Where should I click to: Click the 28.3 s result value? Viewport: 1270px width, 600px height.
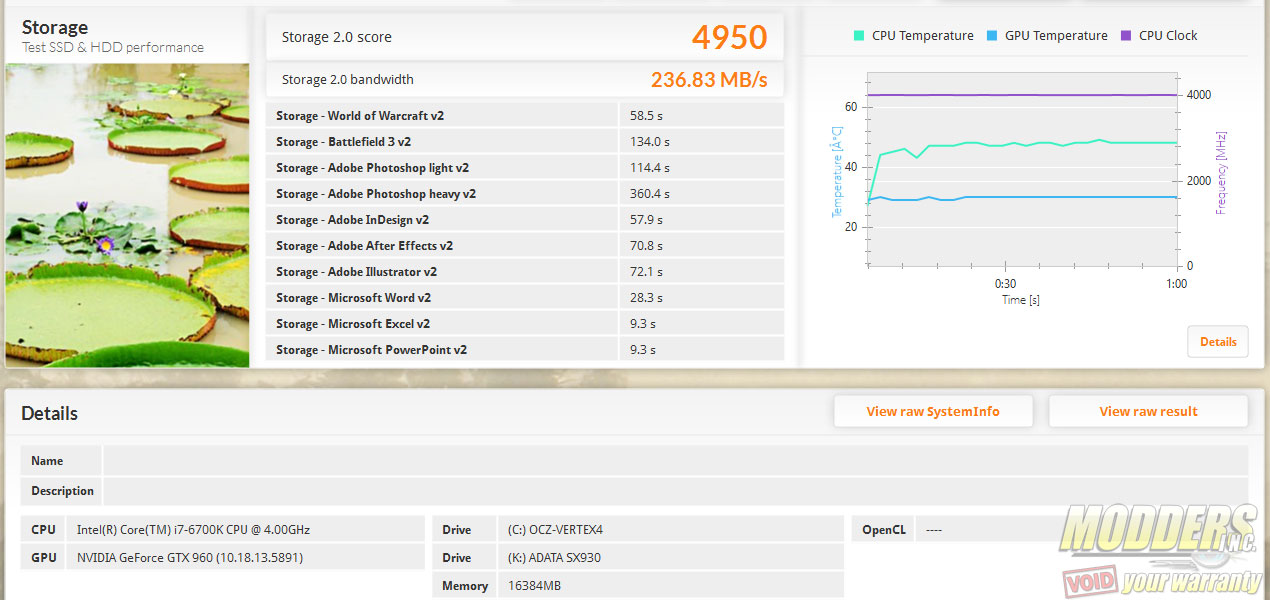point(646,298)
